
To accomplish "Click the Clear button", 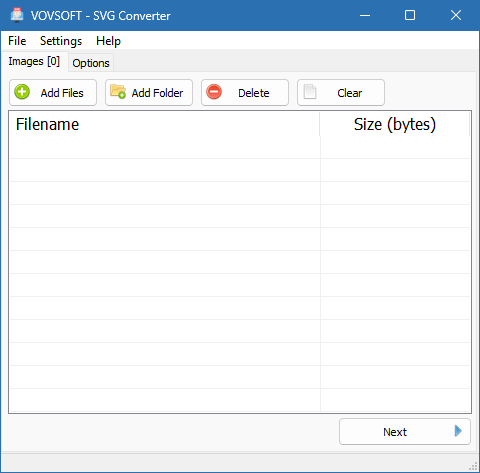I will point(341,92).
